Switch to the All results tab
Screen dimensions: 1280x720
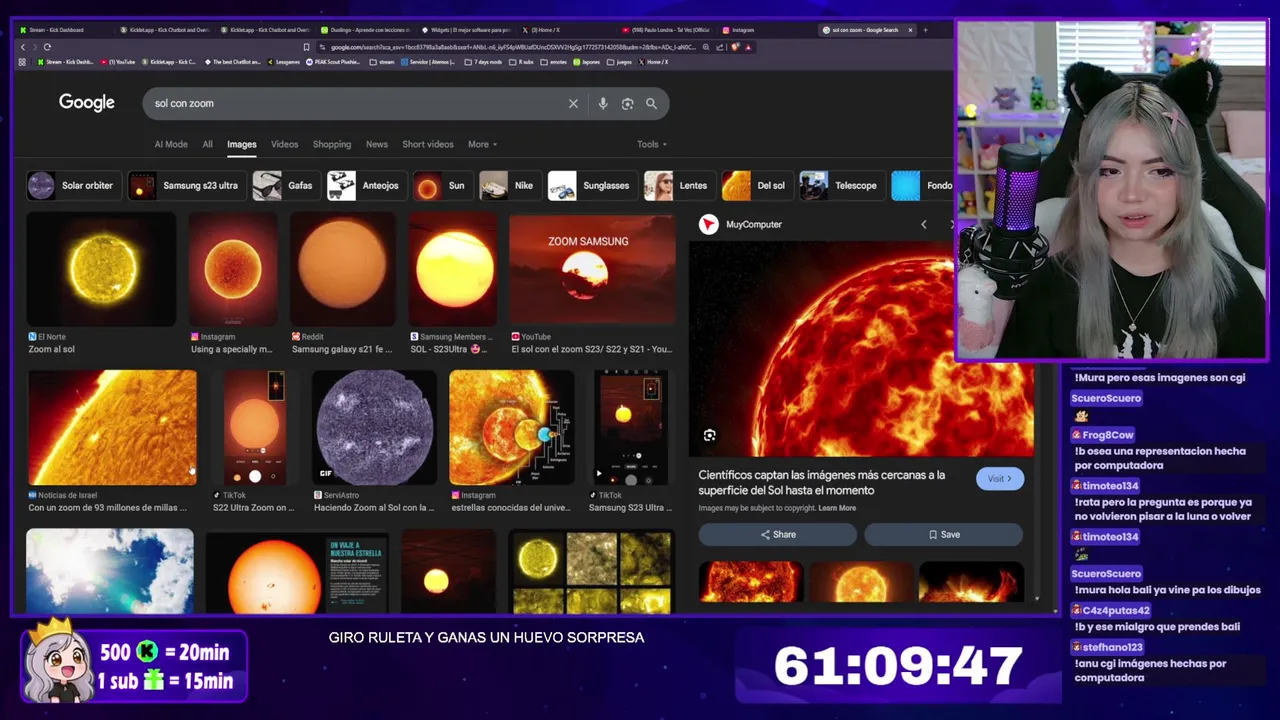(207, 144)
